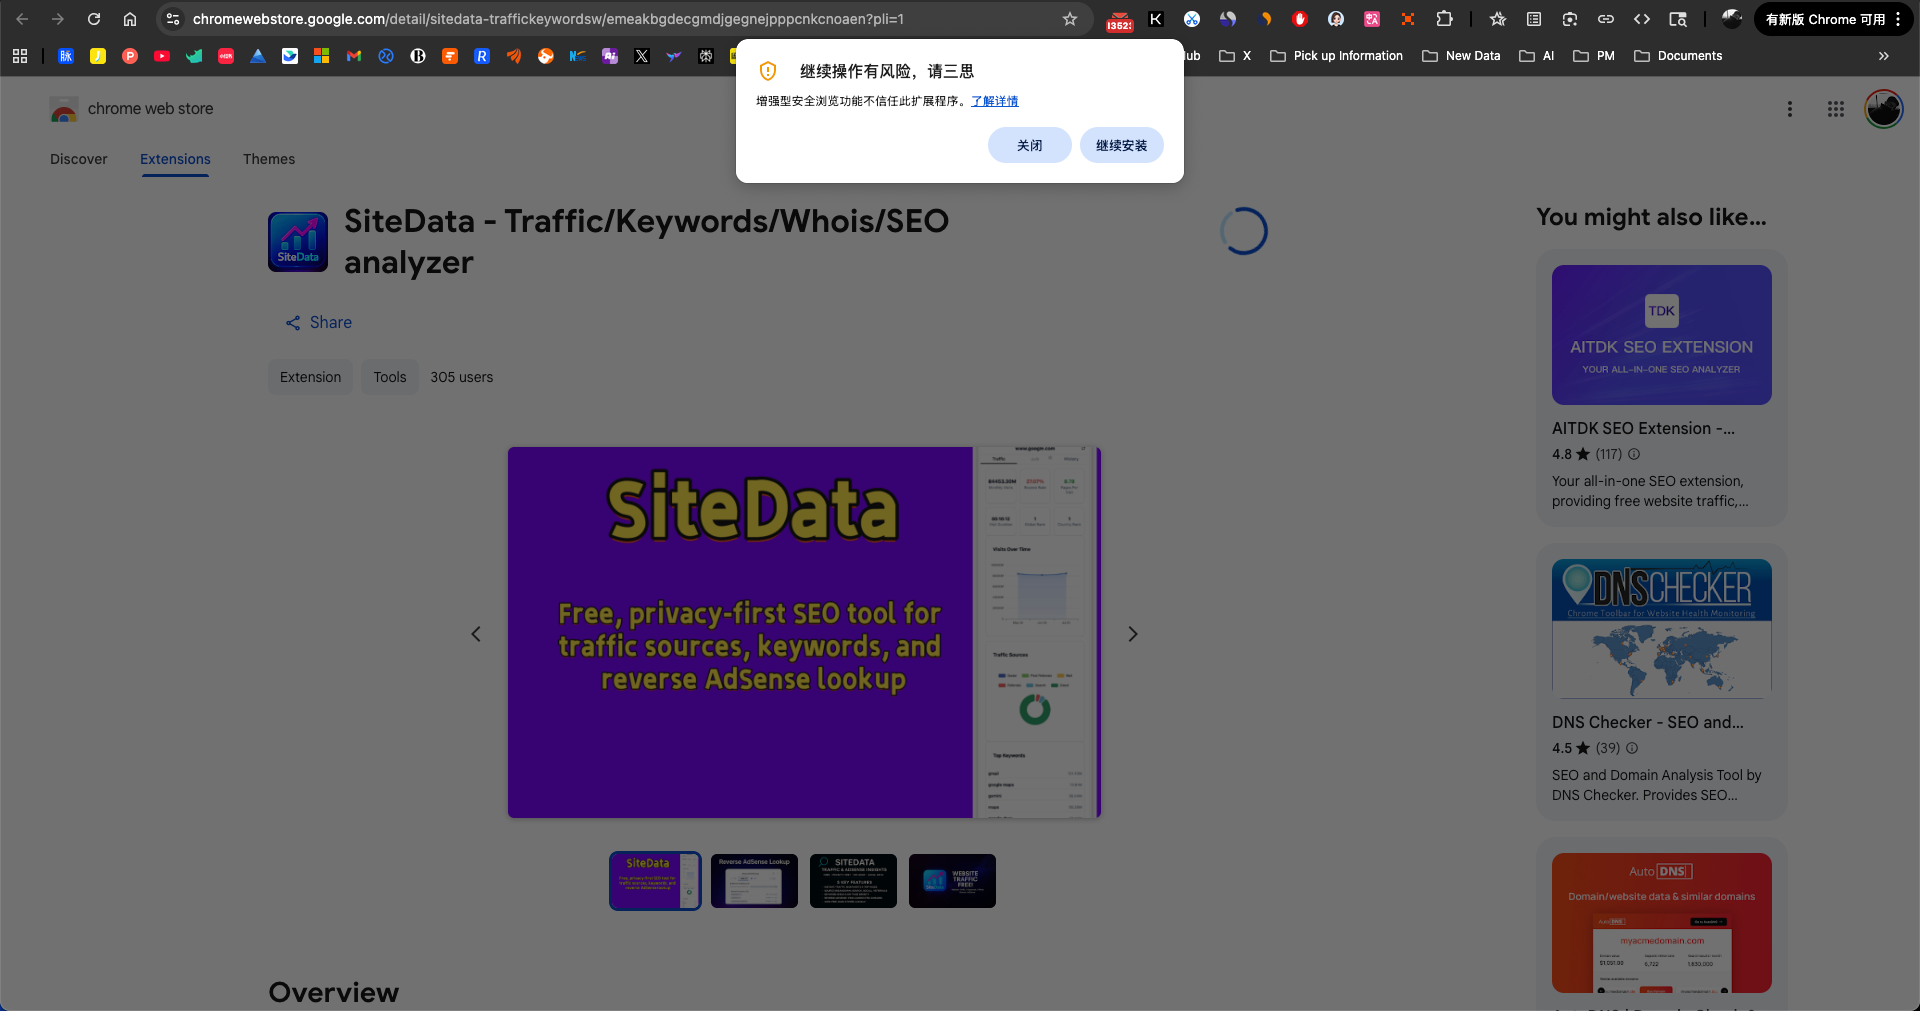Click AITDK rating info icon
The image size is (1920, 1011).
tap(1634, 454)
